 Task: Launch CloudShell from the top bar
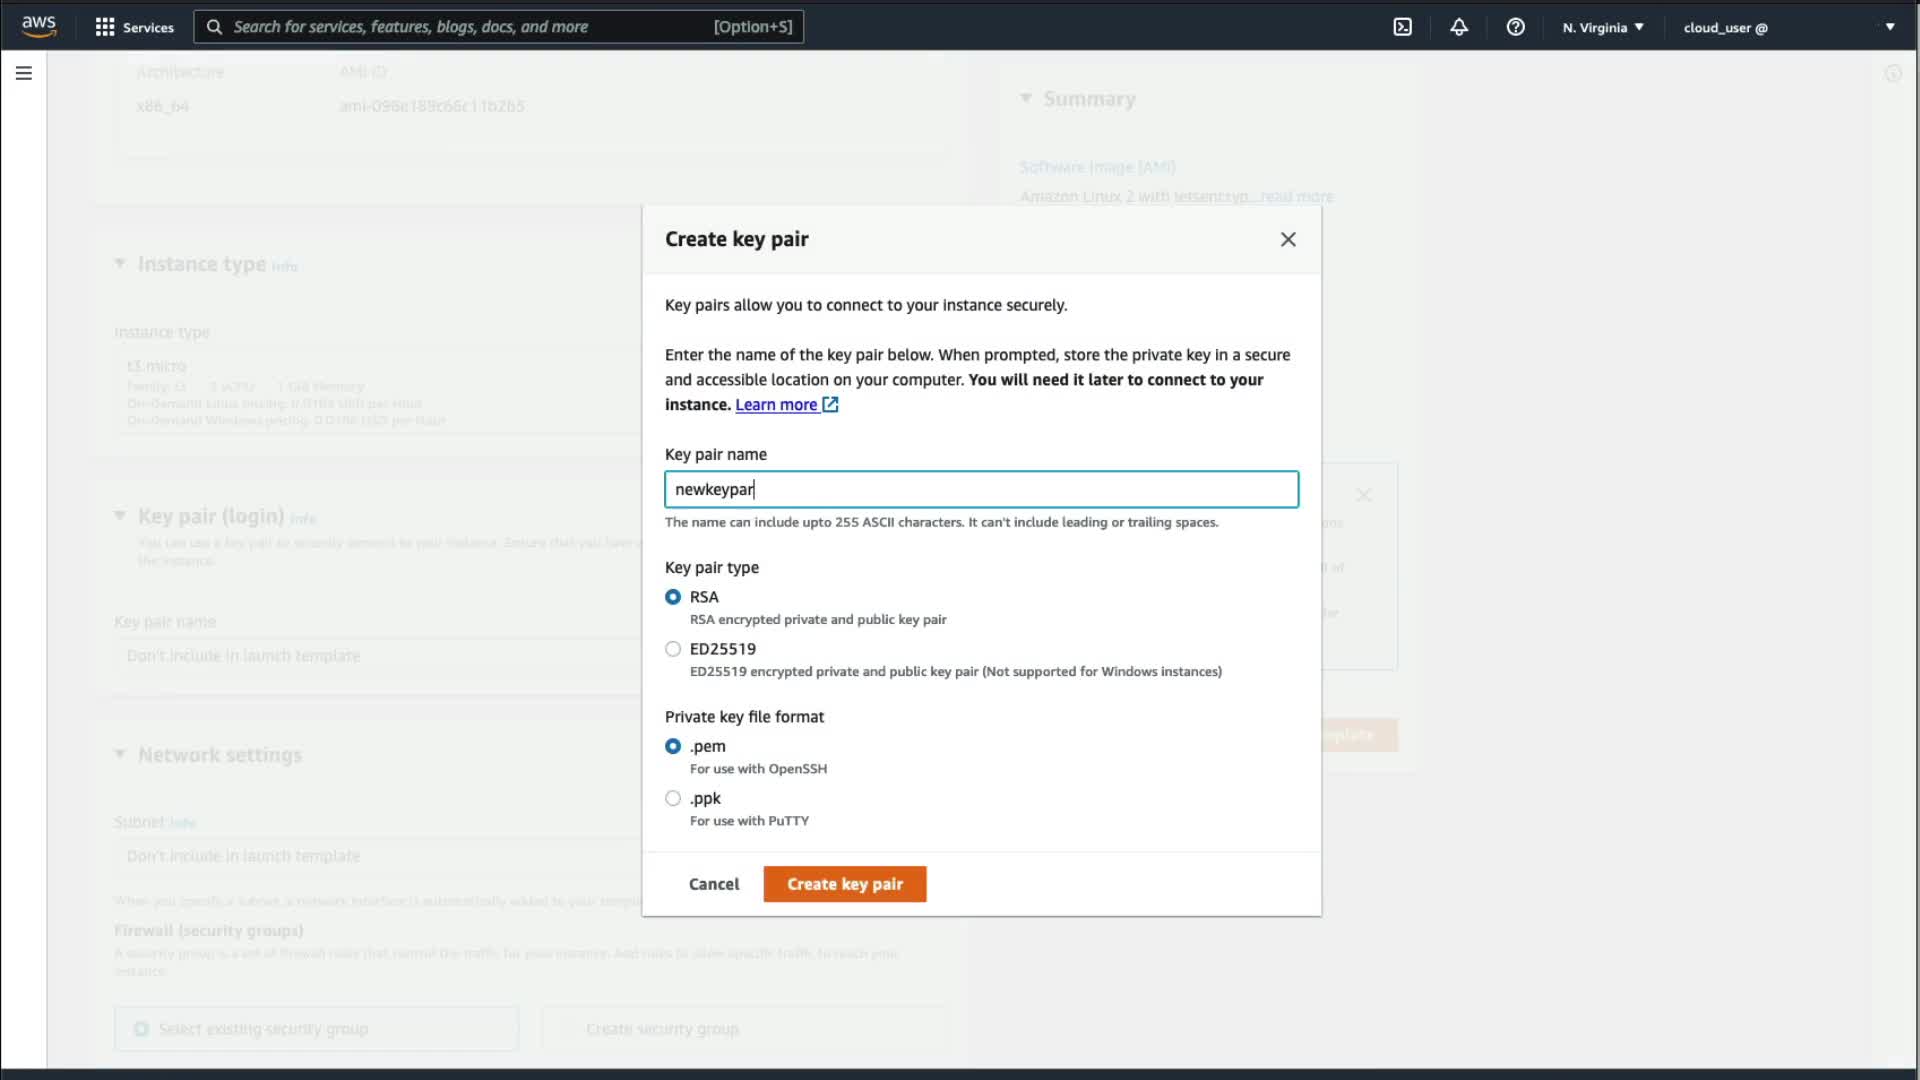click(x=1402, y=27)
